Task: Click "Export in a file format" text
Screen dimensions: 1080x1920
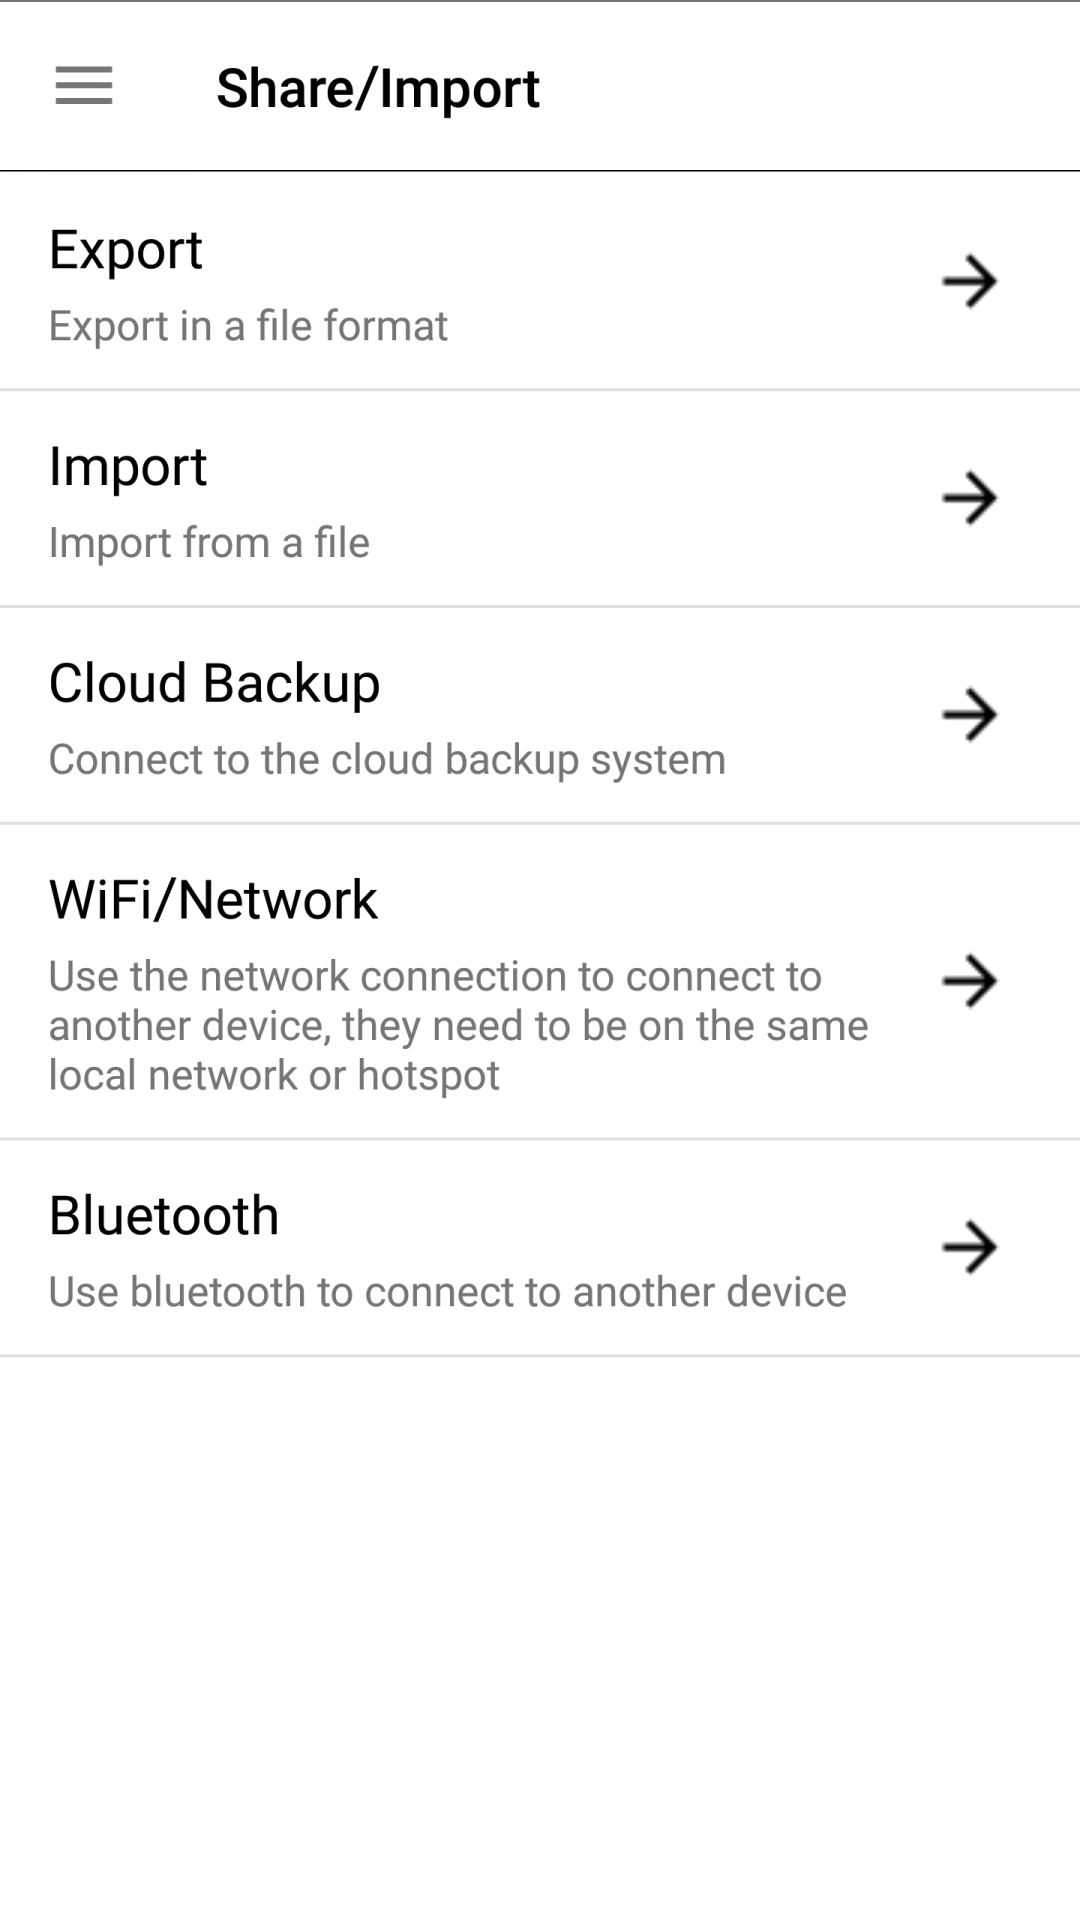Action: [248, 327]
